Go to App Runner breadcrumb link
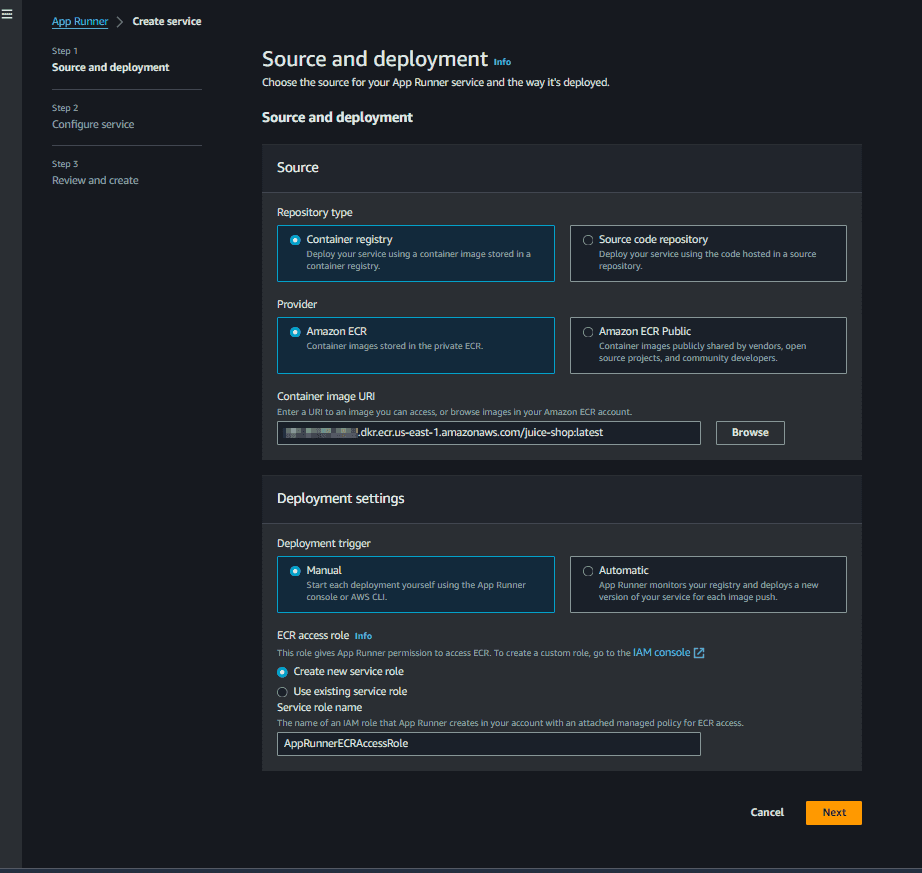 80,21
